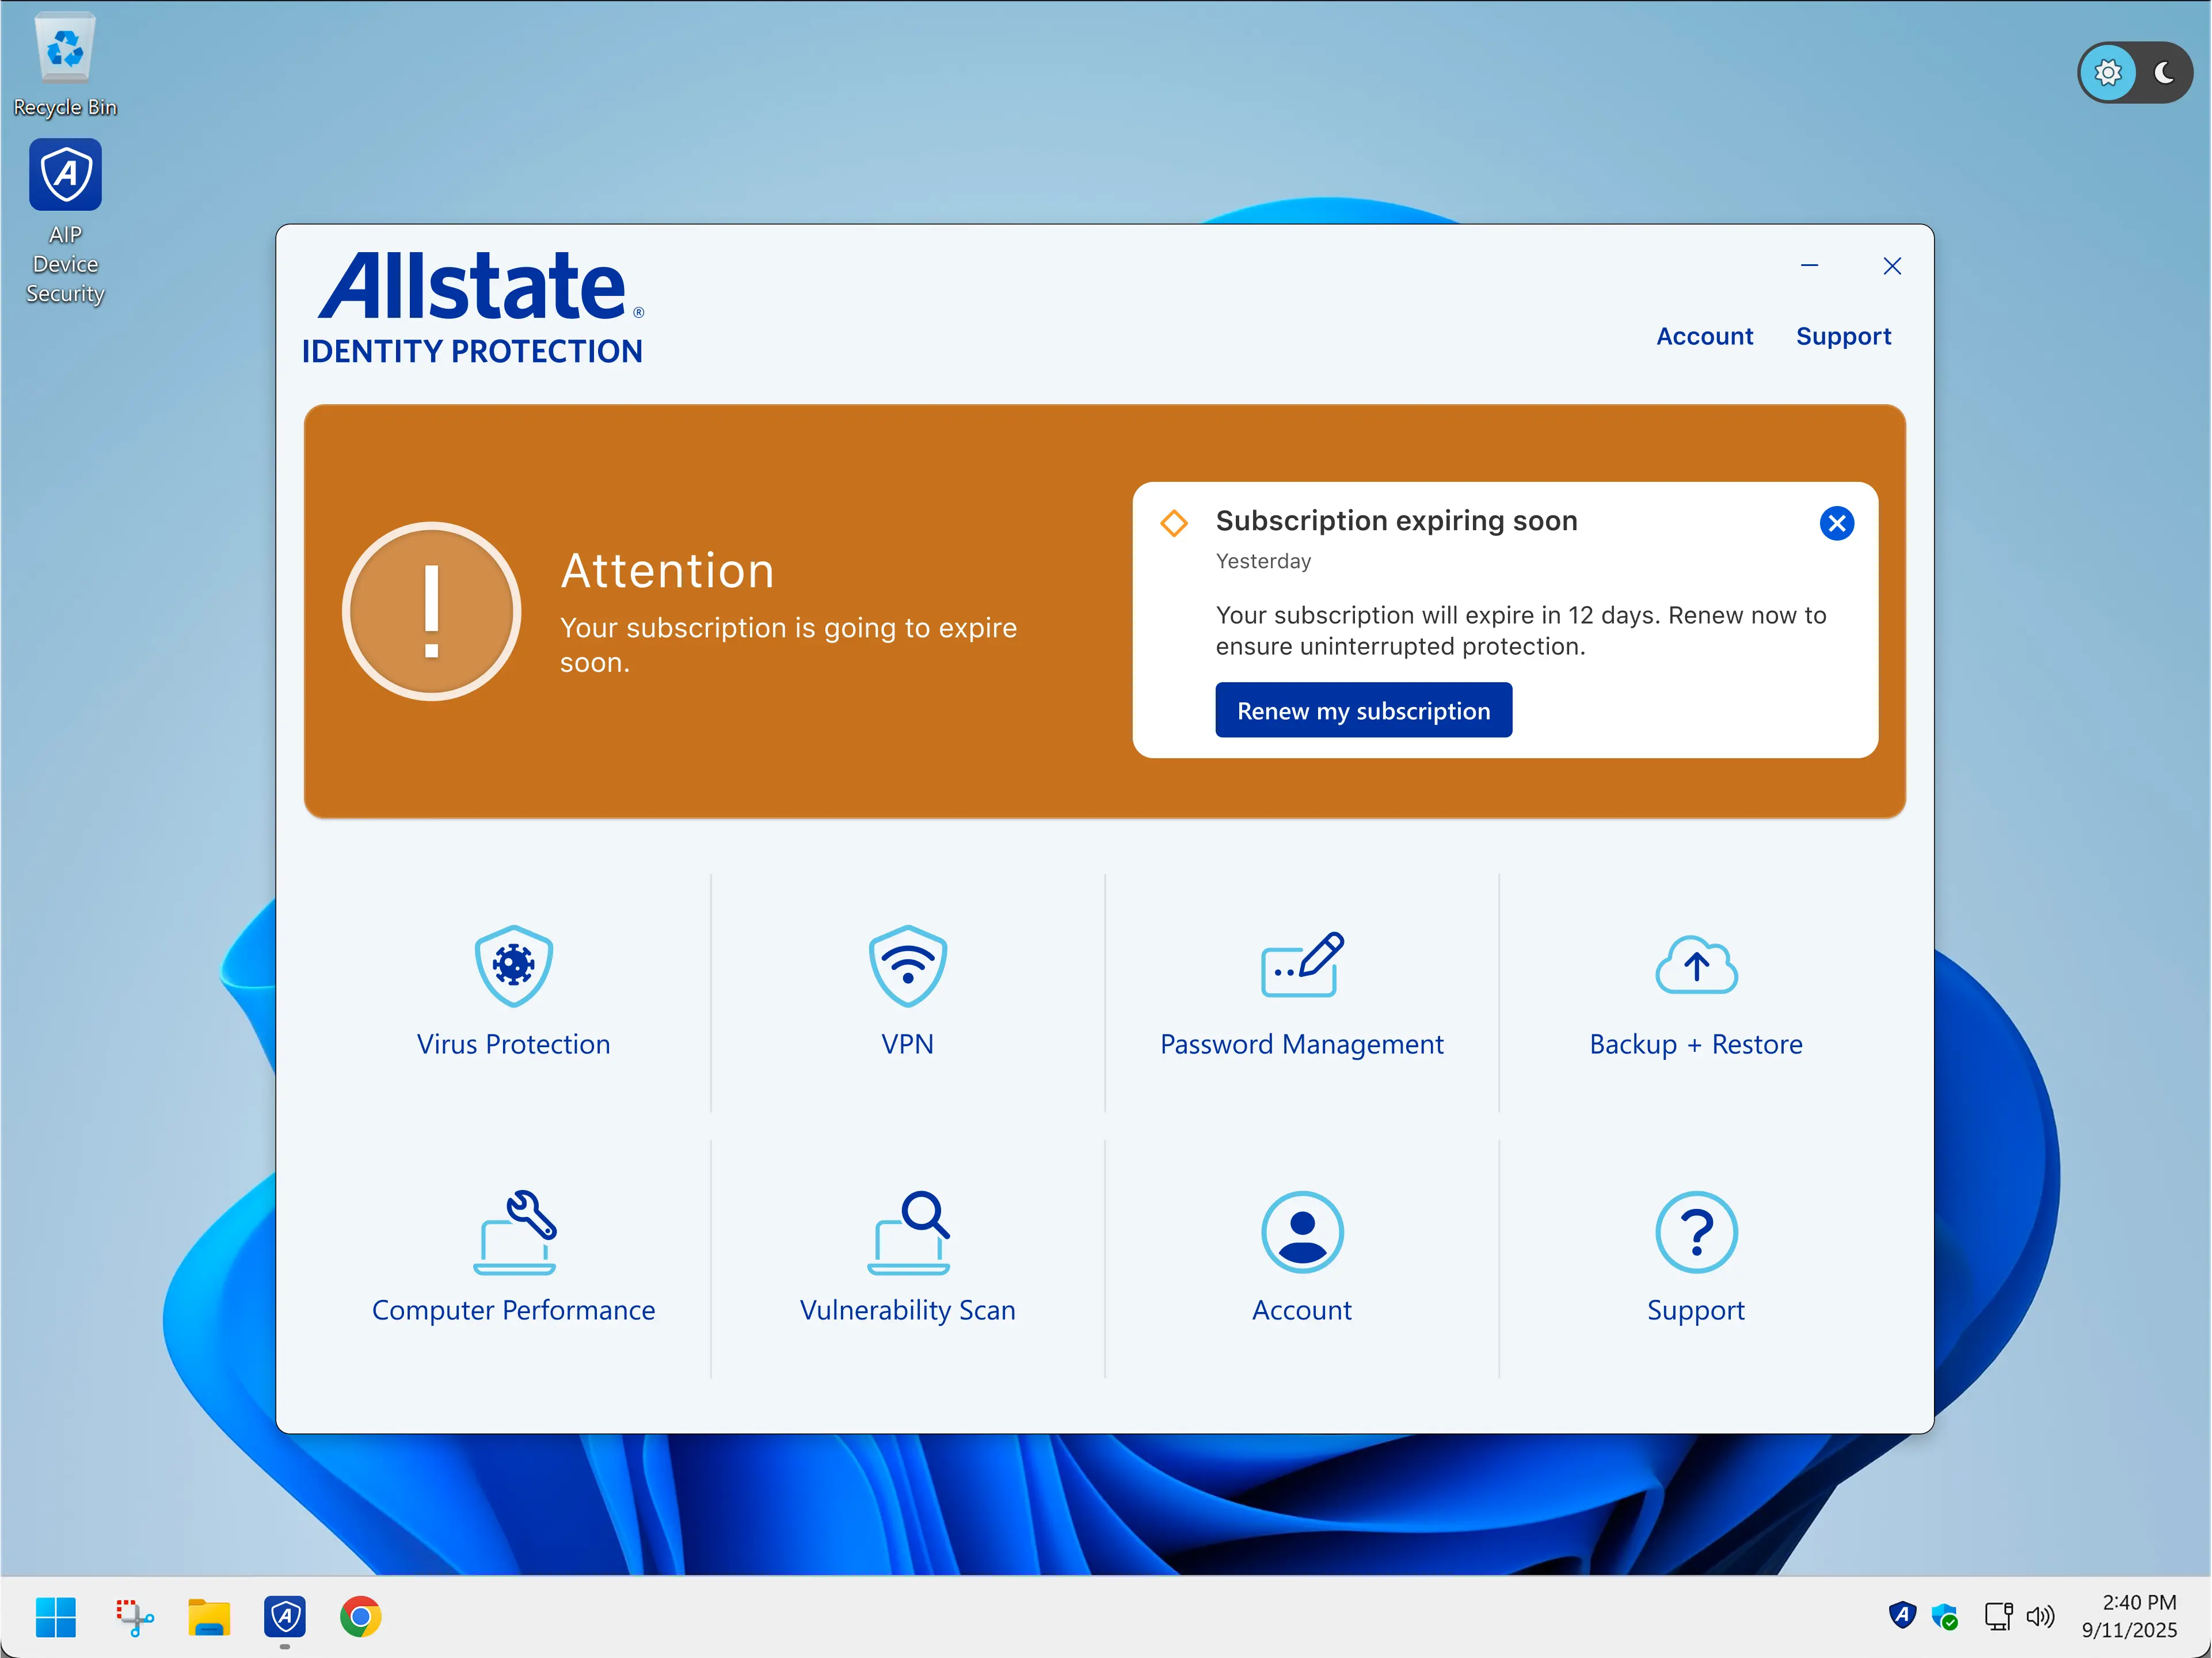Close the Allstate Identity Protection window
The image size is (2212, 1658).
click(1891, 266)
